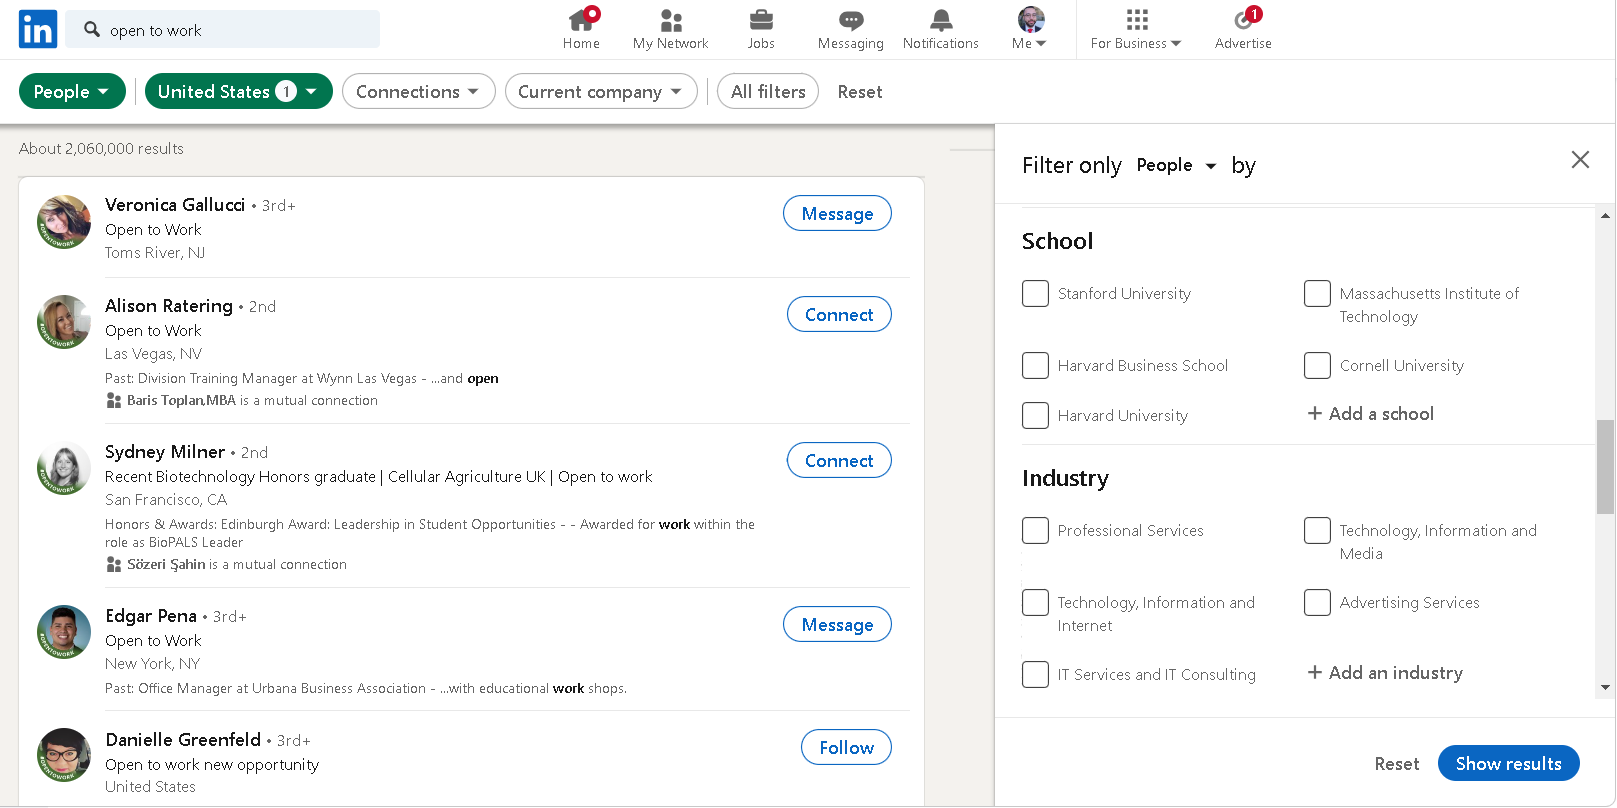Click the 'open to work' search field
This screenshot has height=808, width=1617.
point(223,30)
